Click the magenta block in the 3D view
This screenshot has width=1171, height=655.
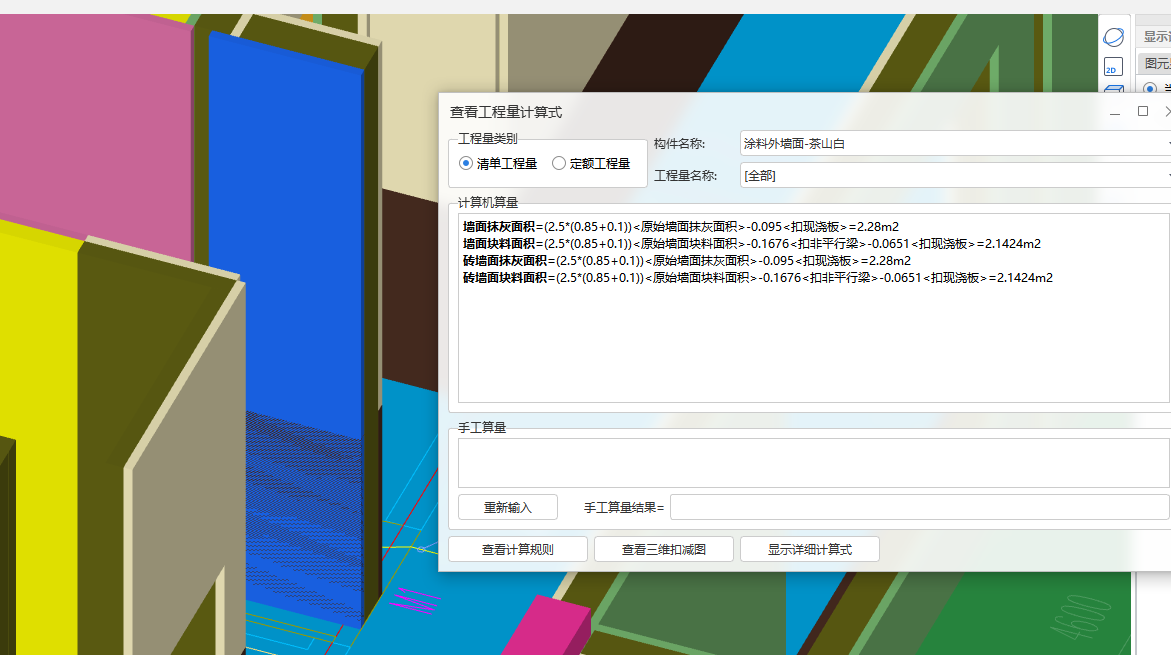(554, 624)
